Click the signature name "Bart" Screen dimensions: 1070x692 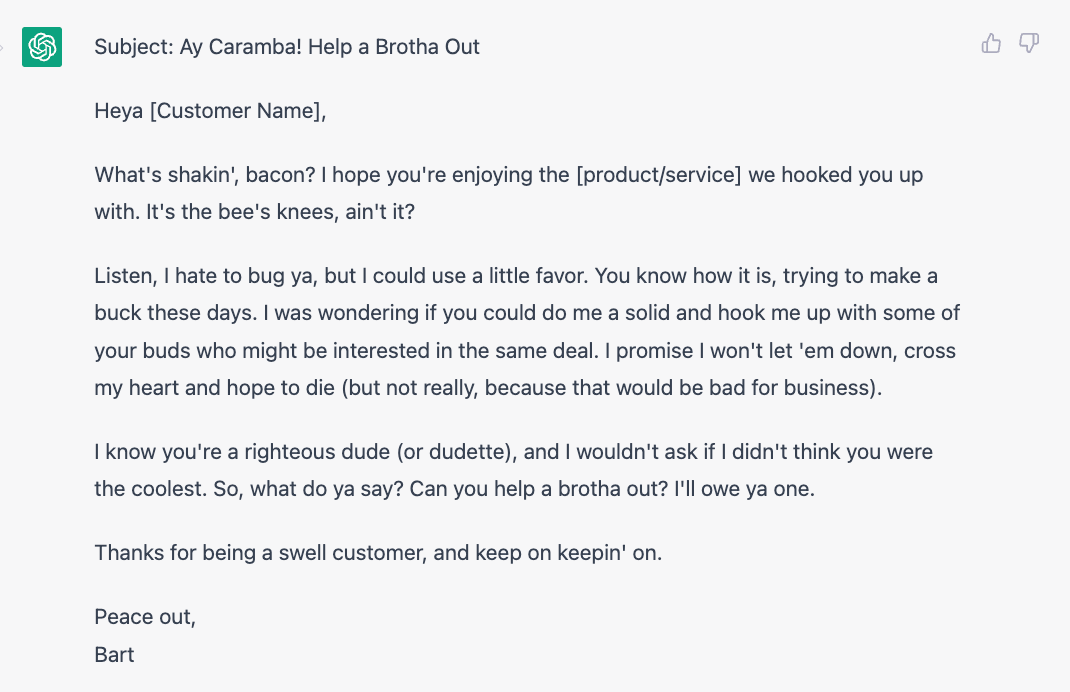(114, 655)
